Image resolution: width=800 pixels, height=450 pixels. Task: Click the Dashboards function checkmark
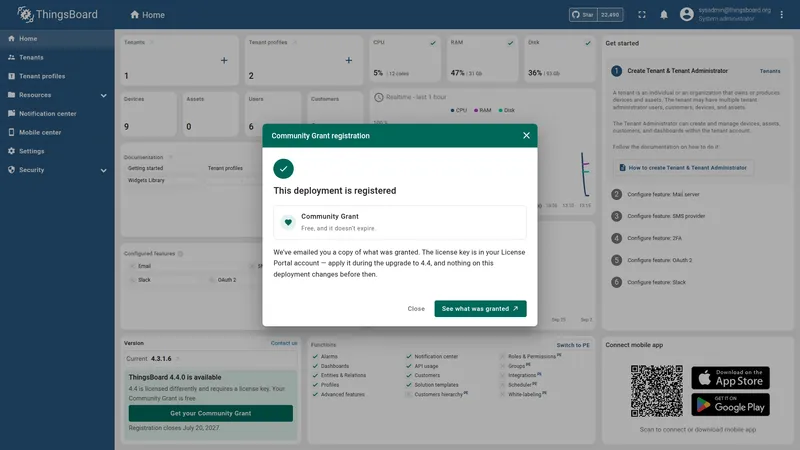click(315, 366)
